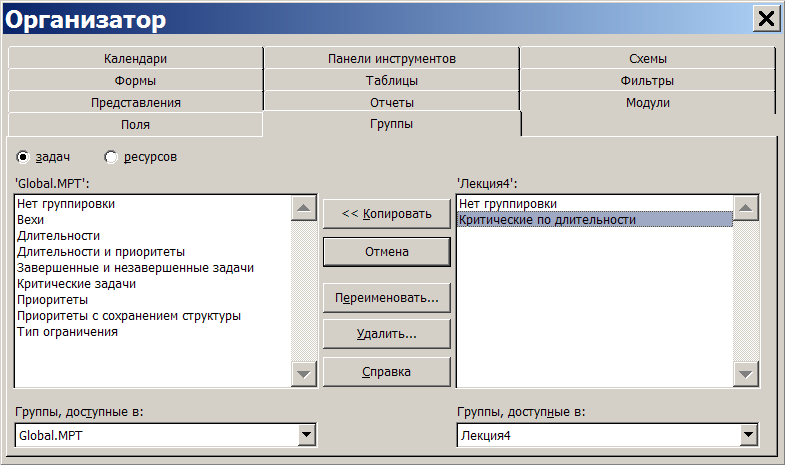
Task: Close the Организатор dialog
Action: (x=766, y=19)
